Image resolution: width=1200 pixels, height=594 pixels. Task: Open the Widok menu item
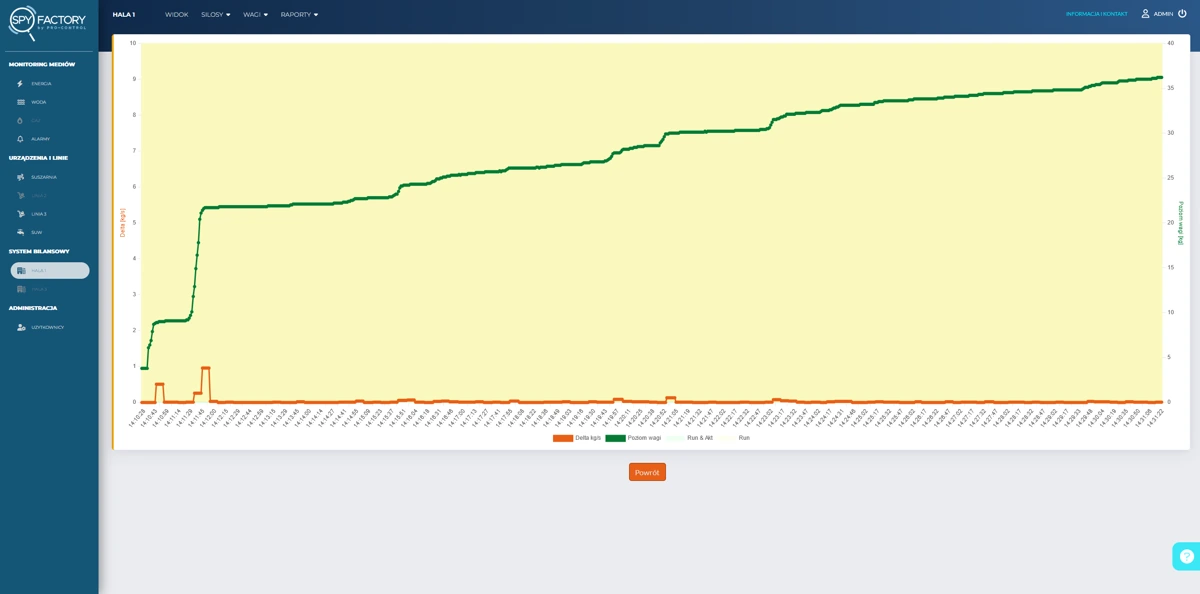tap(176, 15)
